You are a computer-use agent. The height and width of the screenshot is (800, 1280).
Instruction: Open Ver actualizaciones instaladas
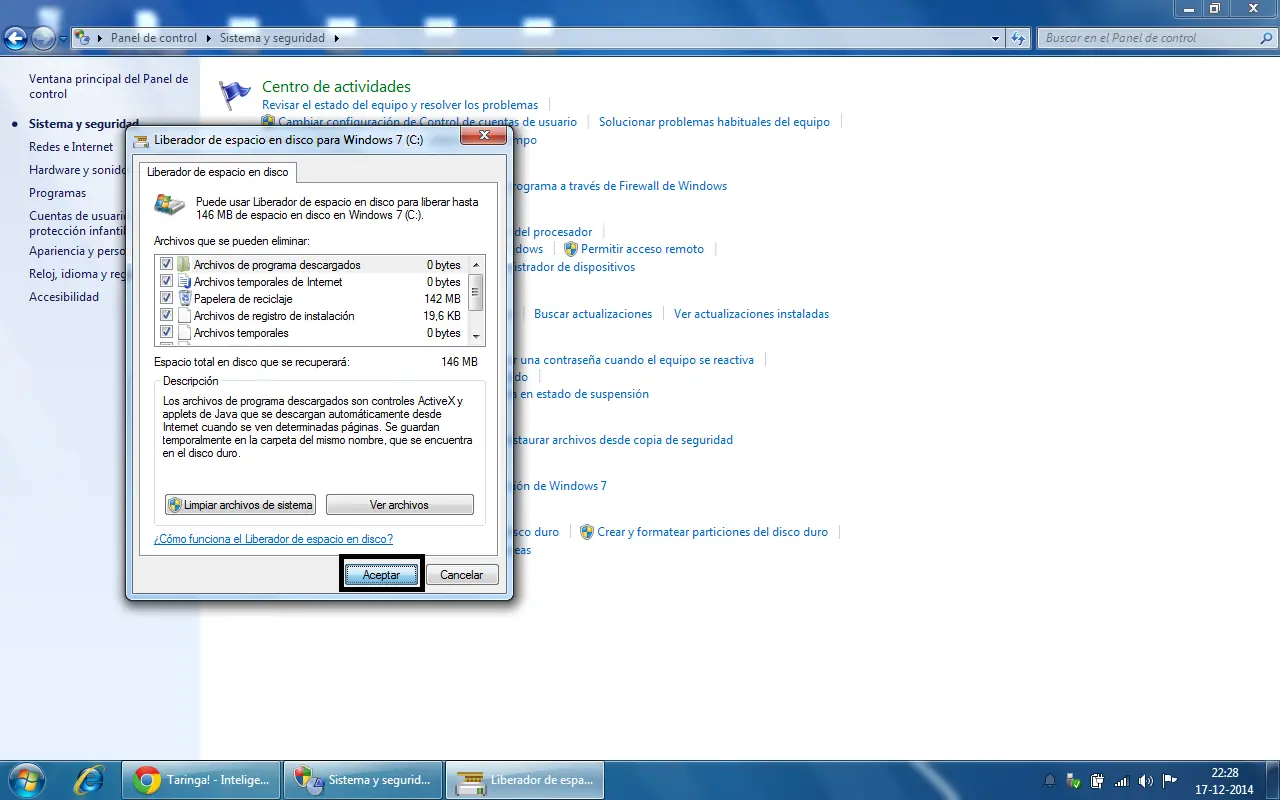(x=751, y=314)
